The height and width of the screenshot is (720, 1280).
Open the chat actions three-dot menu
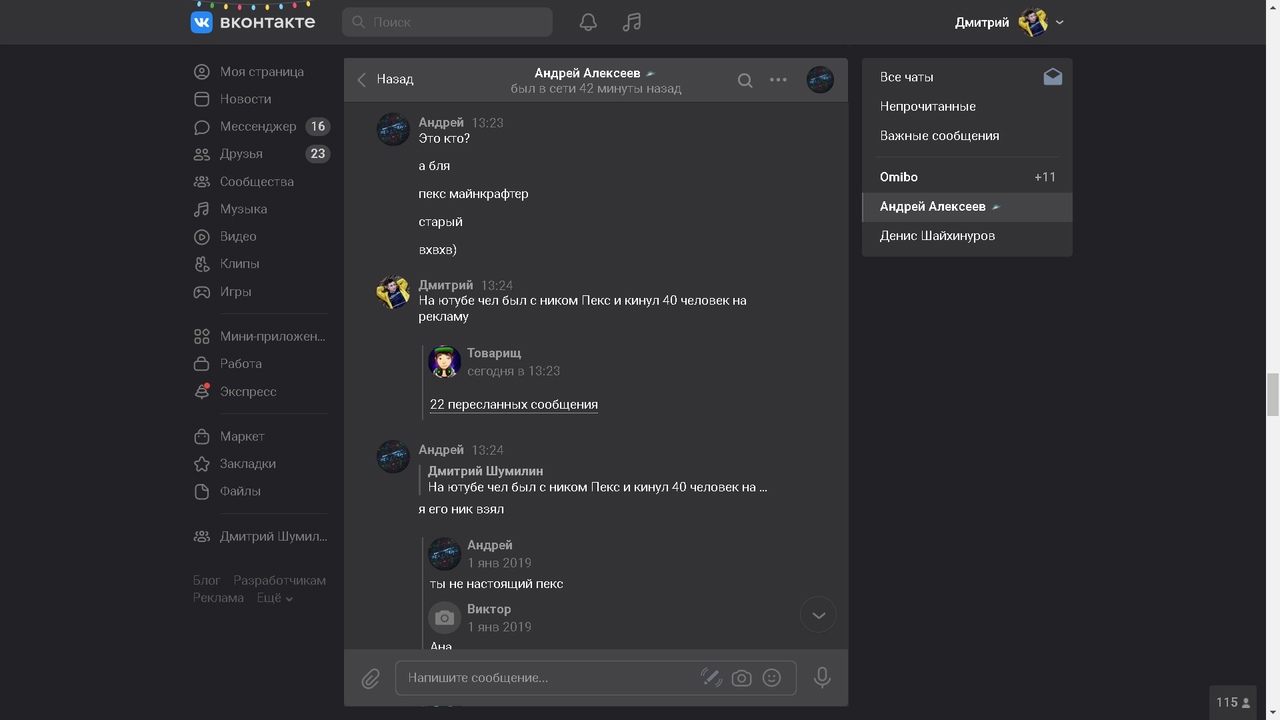(x=778, y=80)
